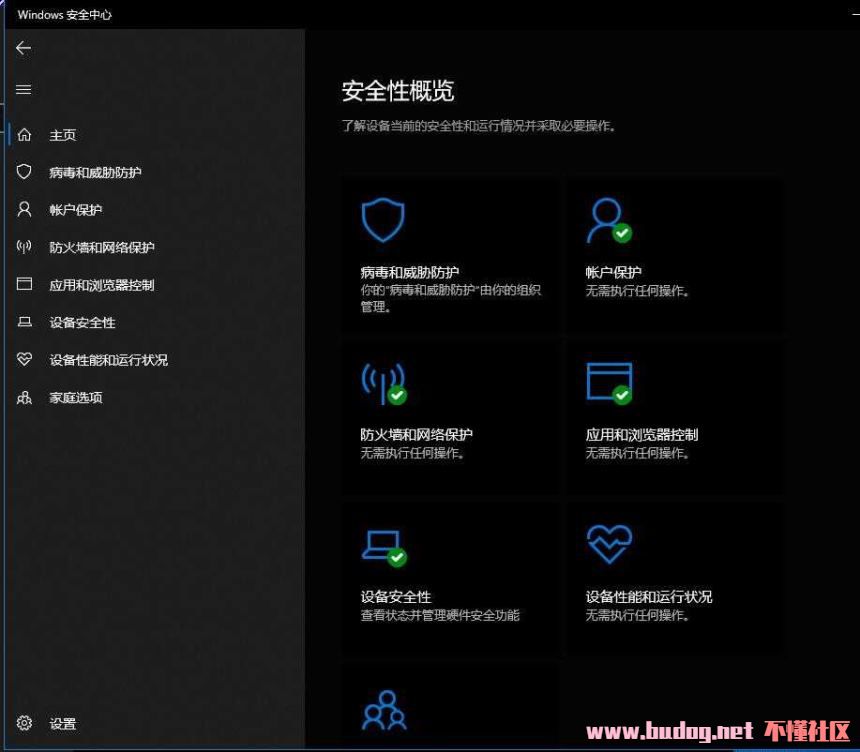Viewport: 860px width, 752px height.
Task: Click the sidebar family icon
Action: (x=24, y=397)
